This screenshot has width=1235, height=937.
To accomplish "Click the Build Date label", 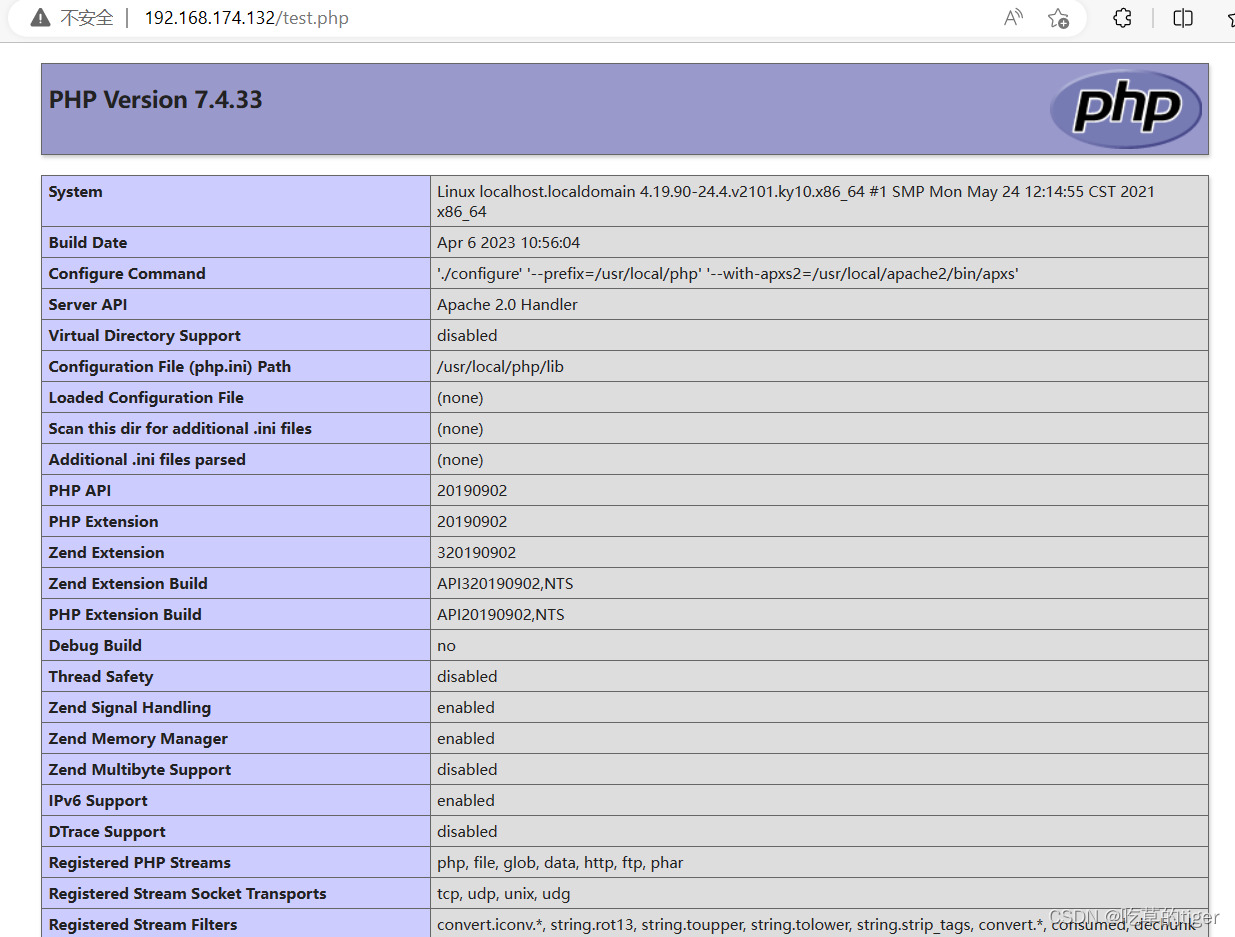I will coord(88,242).
